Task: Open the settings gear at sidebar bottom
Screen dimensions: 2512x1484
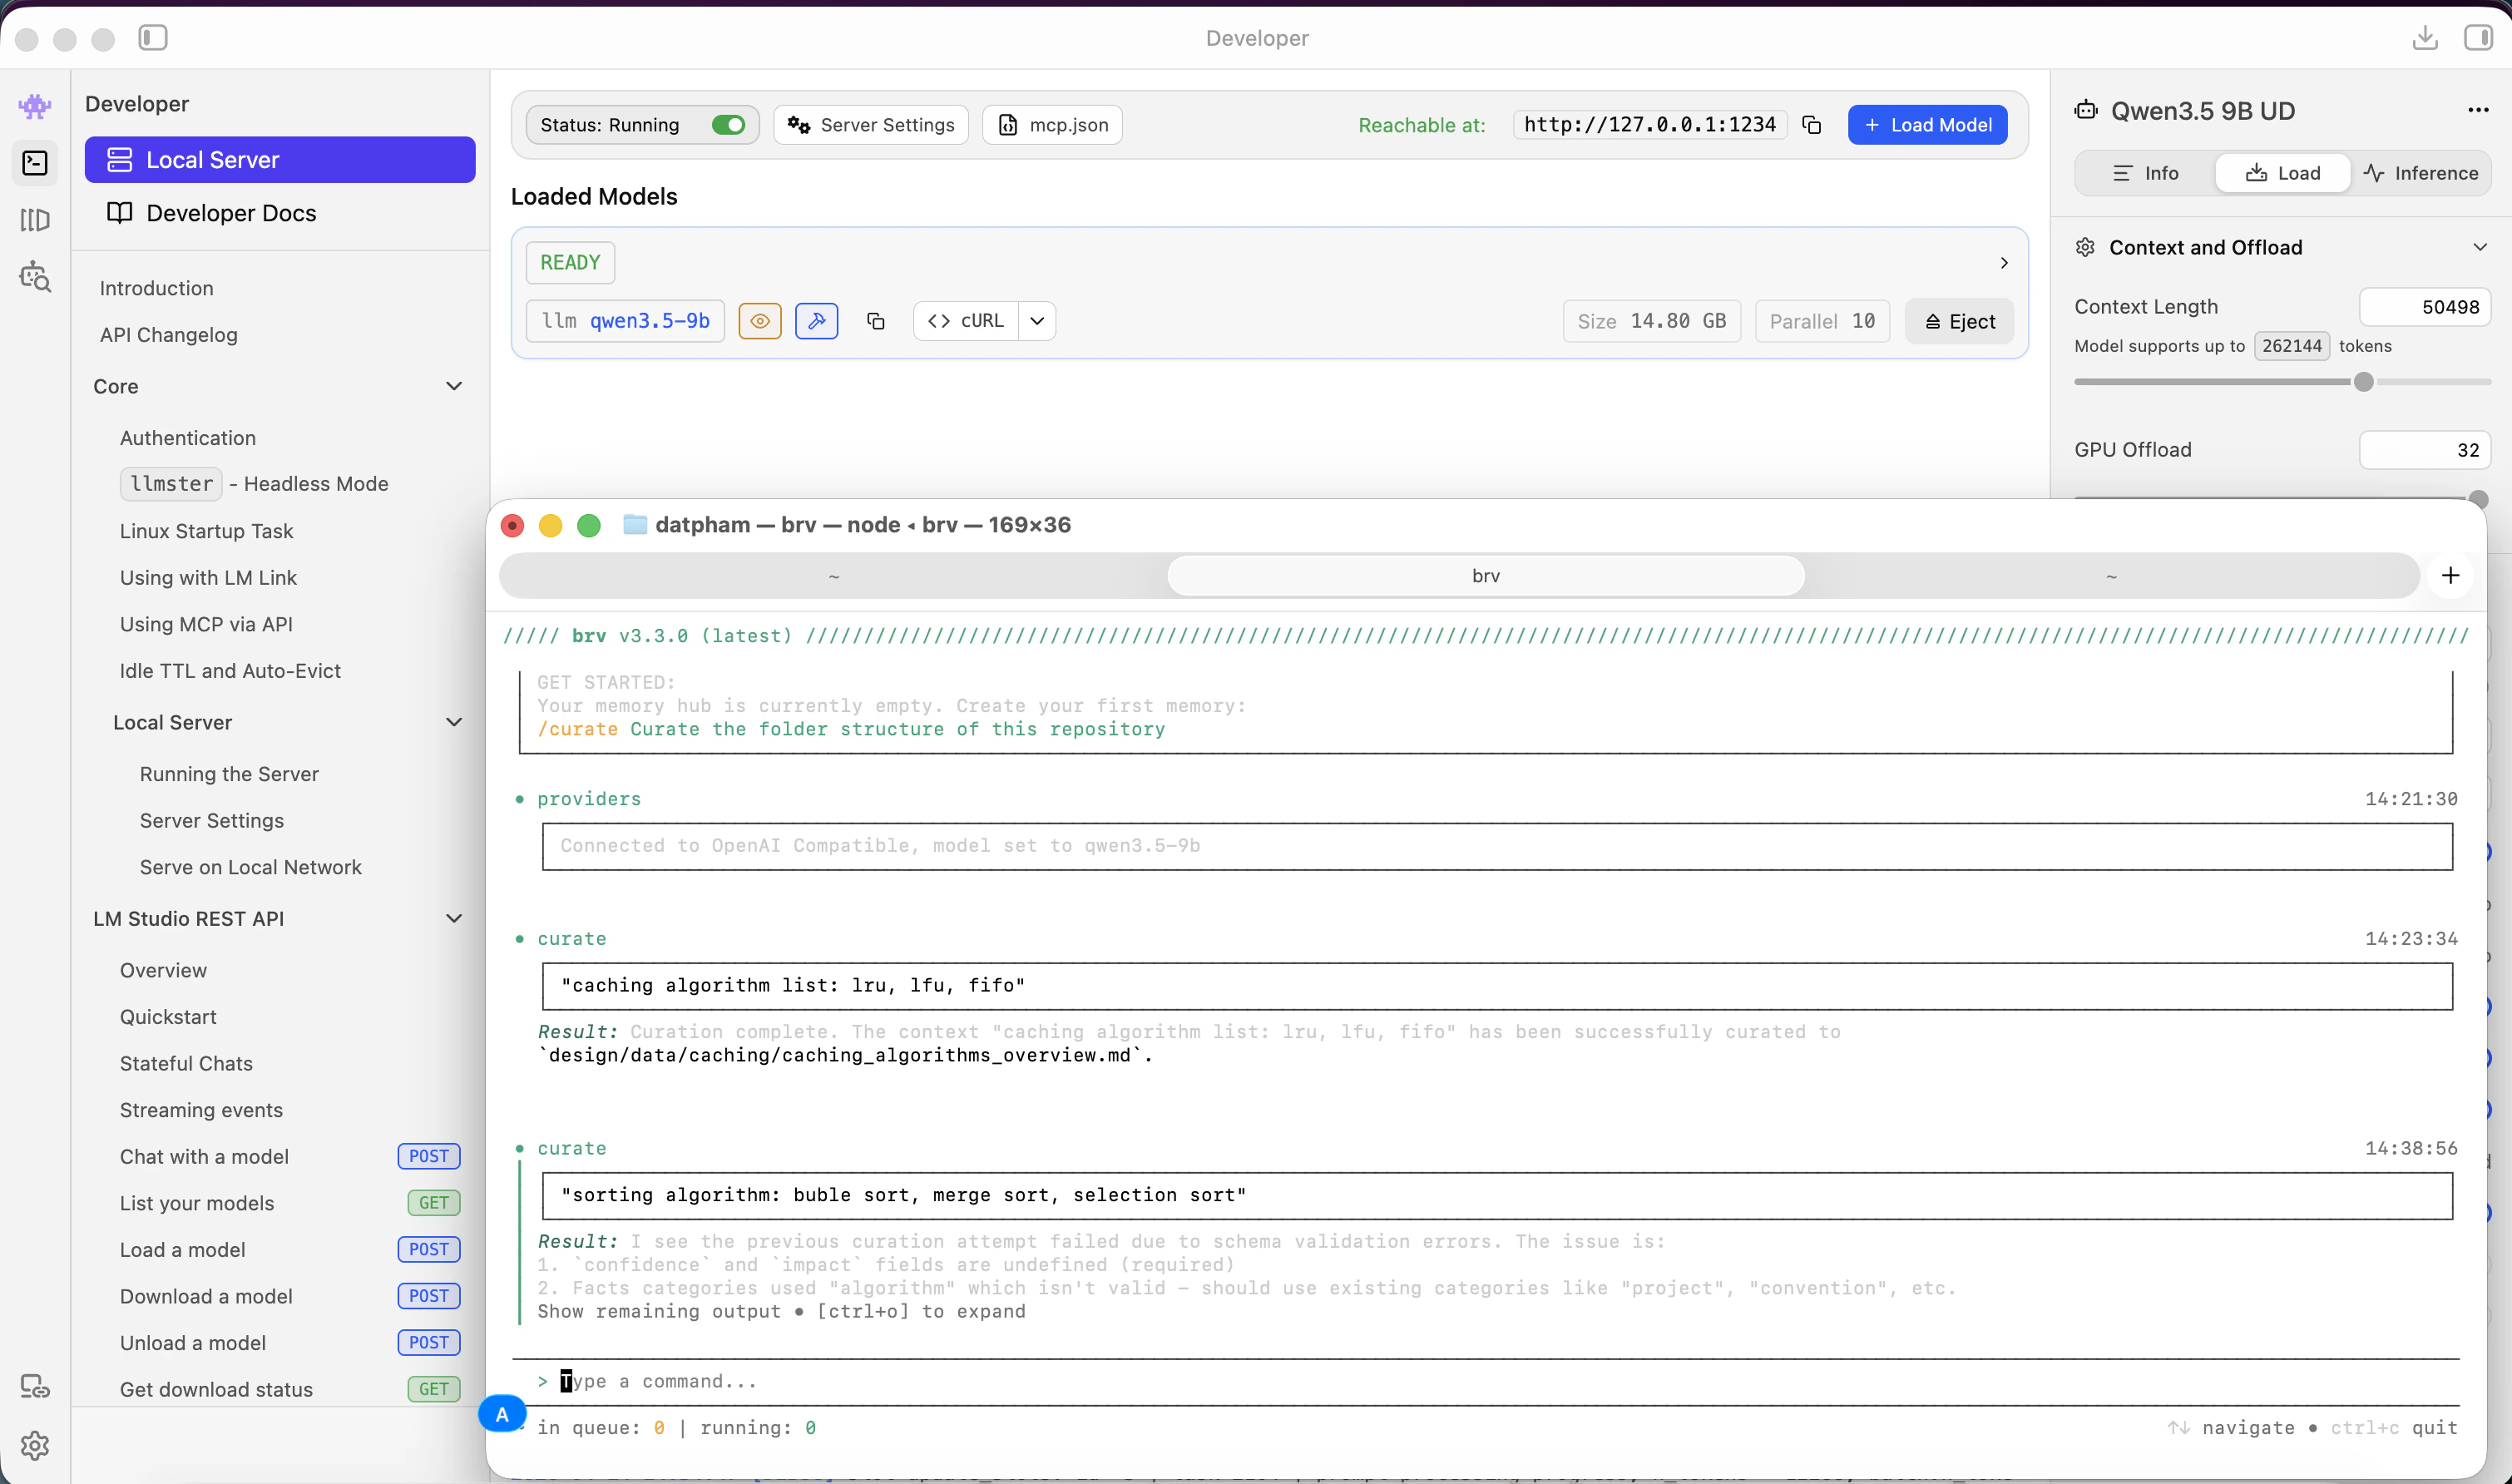Action: click(x=35, y=1445)
